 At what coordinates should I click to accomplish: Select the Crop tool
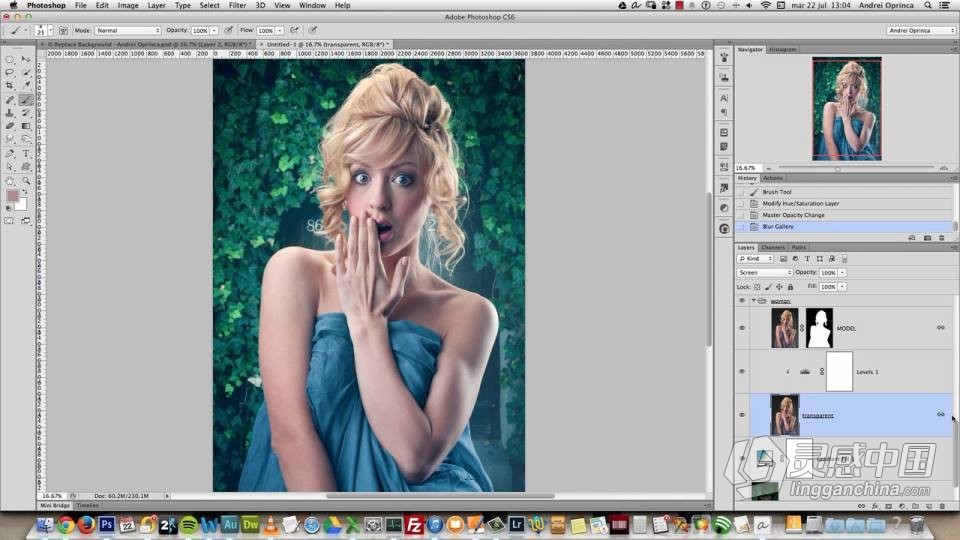(10, 86)
